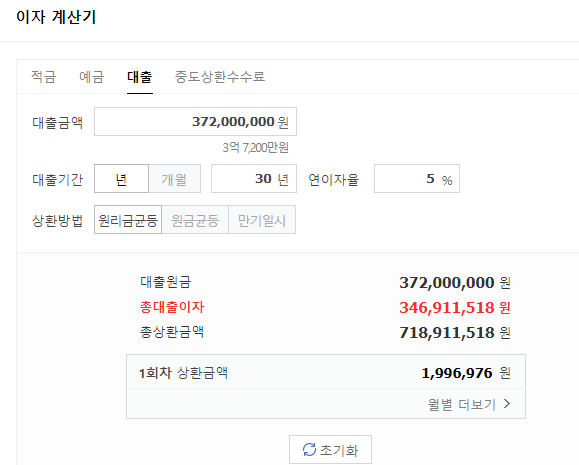Viewport: 579px width, 465px height.
Task: Click the 이자 계산기 title
Action: click(56, 17)
